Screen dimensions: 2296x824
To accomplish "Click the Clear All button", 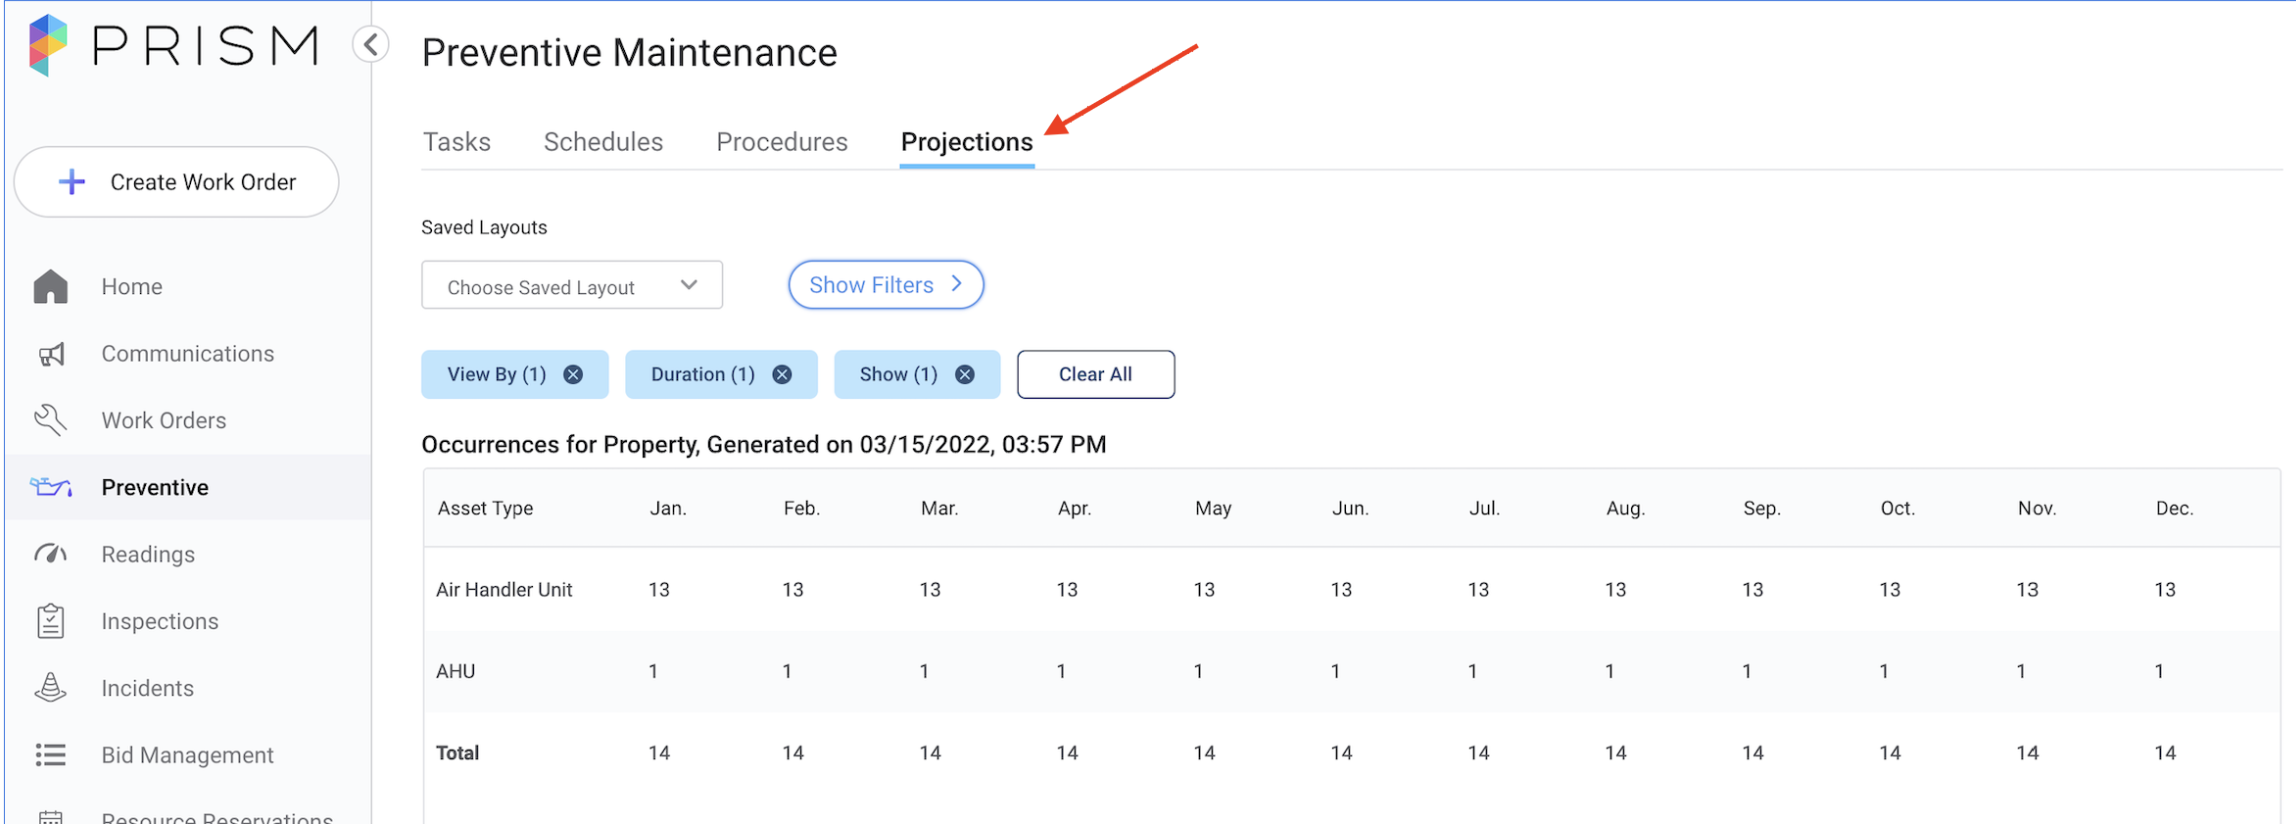I will pos(1095,375).
